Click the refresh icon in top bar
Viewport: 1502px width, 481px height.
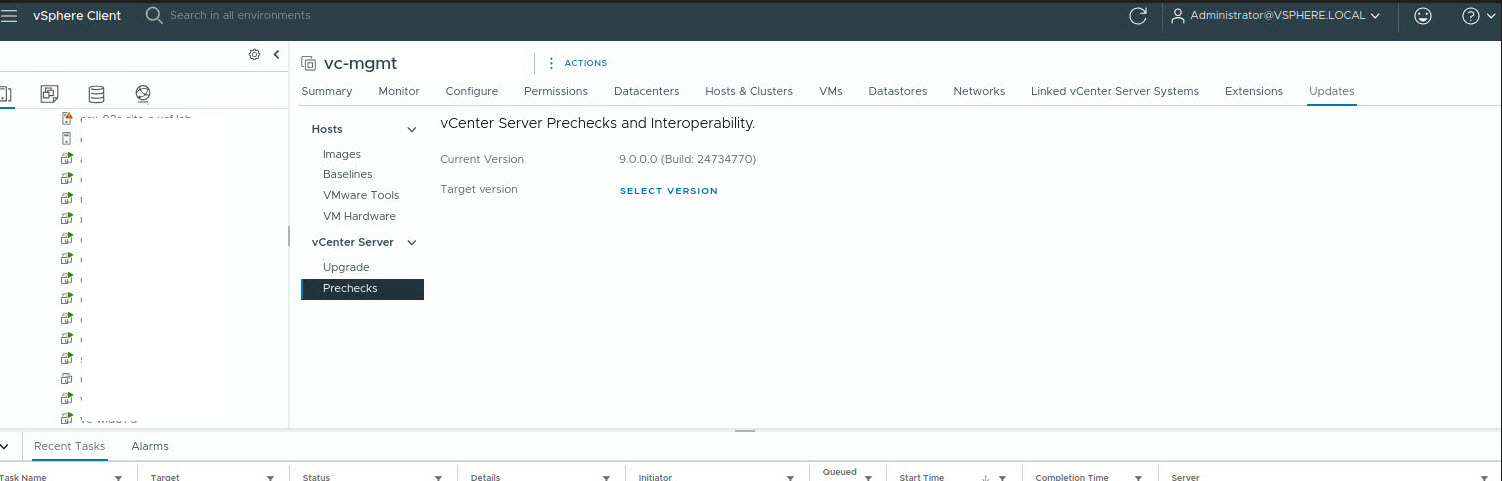(x=1137, y=16)
